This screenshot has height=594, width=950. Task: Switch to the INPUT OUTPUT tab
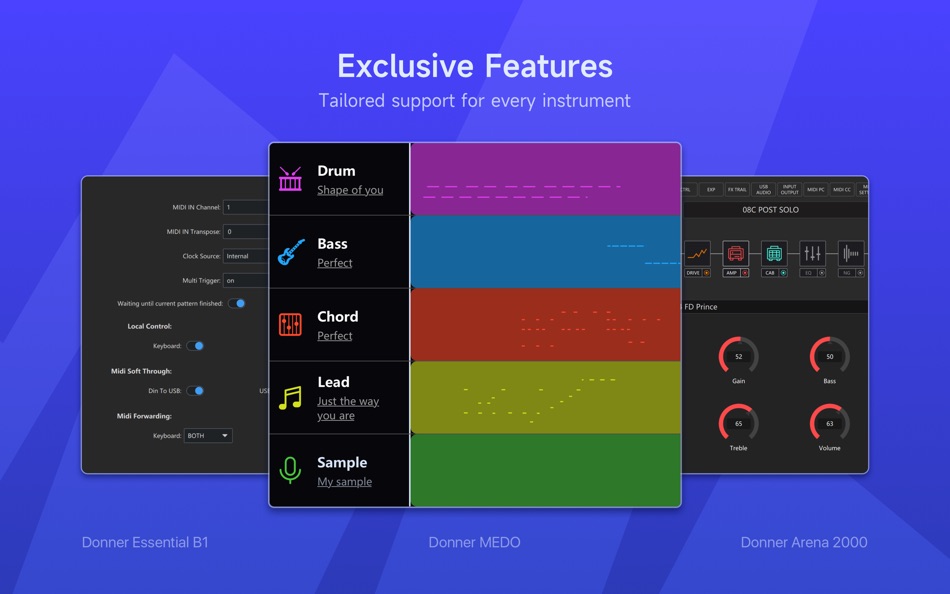click(x=789, y=189)
